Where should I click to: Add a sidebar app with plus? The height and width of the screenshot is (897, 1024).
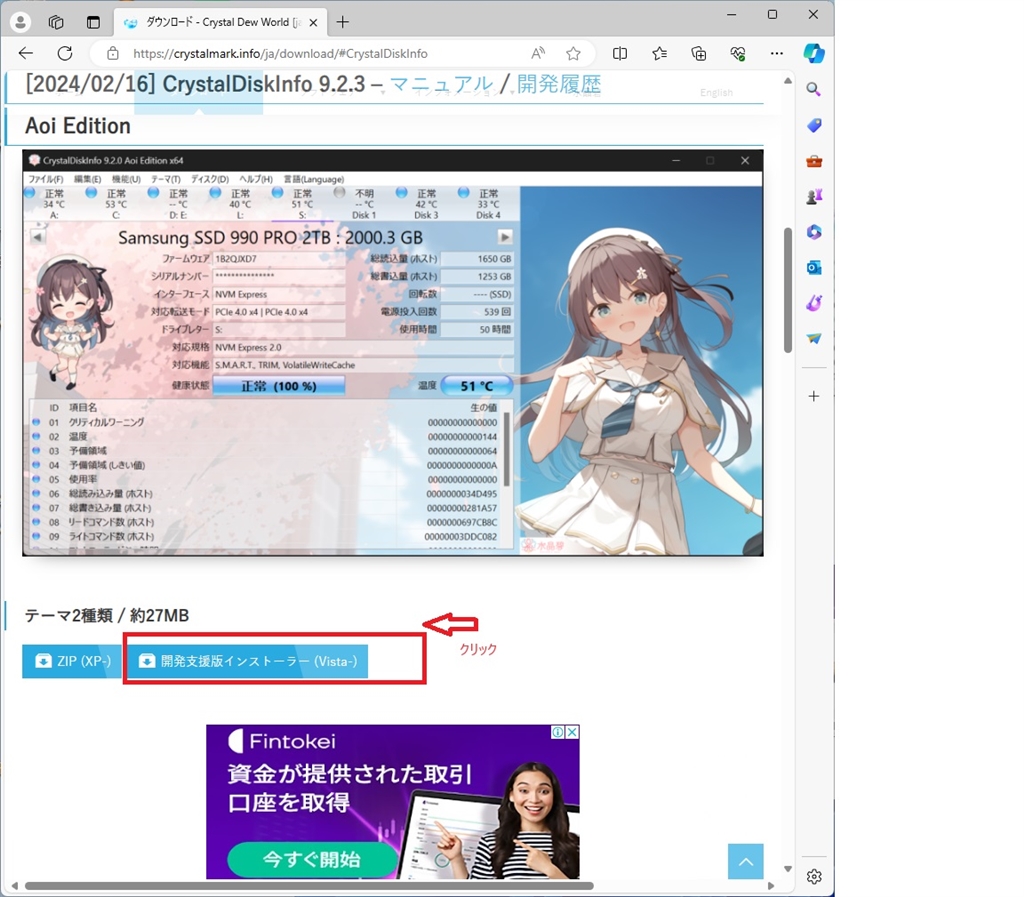(x=814, y=396)
